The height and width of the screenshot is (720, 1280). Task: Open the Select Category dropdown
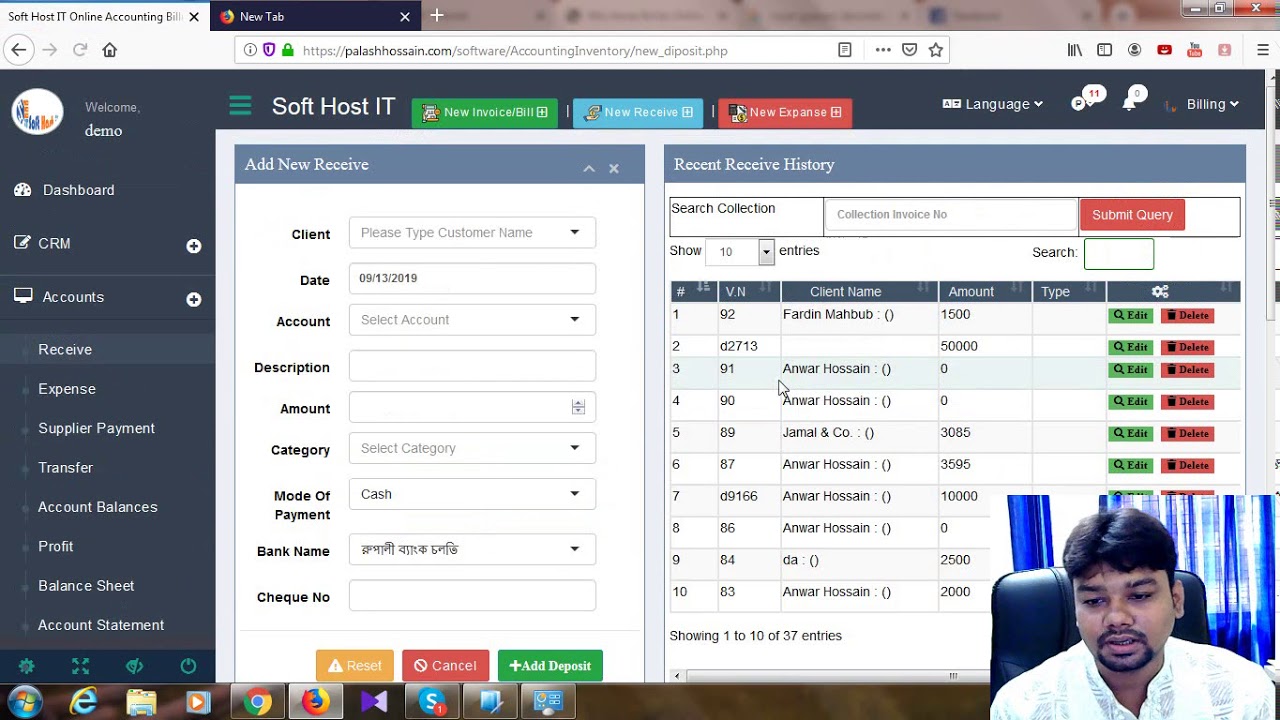tap(472, 448)
